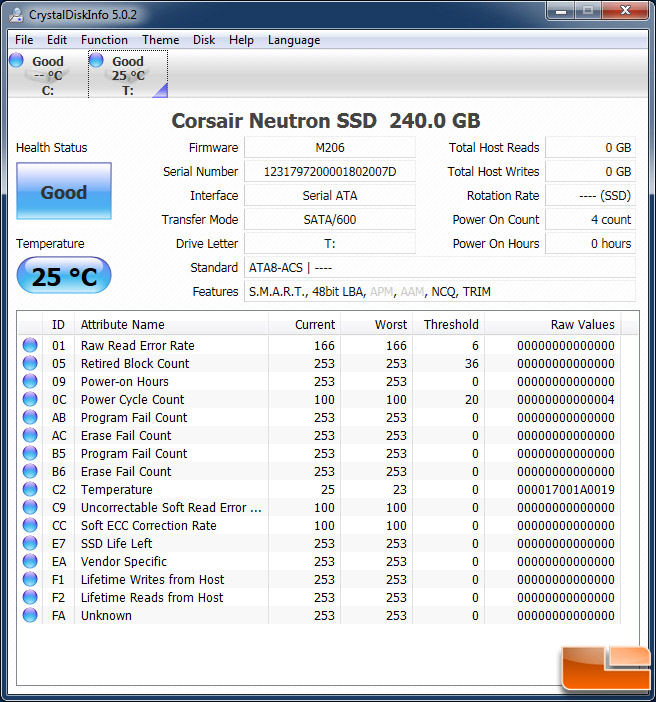Click the Threshold column header
656x702 pixels.
[x=449, y=325]
